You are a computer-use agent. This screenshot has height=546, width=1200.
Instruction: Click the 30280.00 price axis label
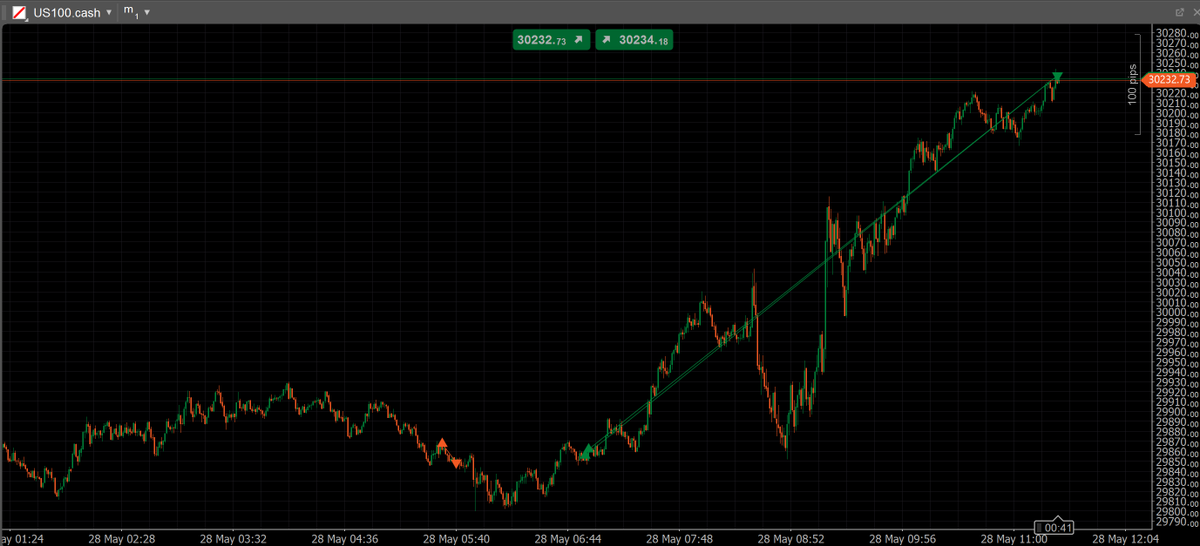(1175, 34)
